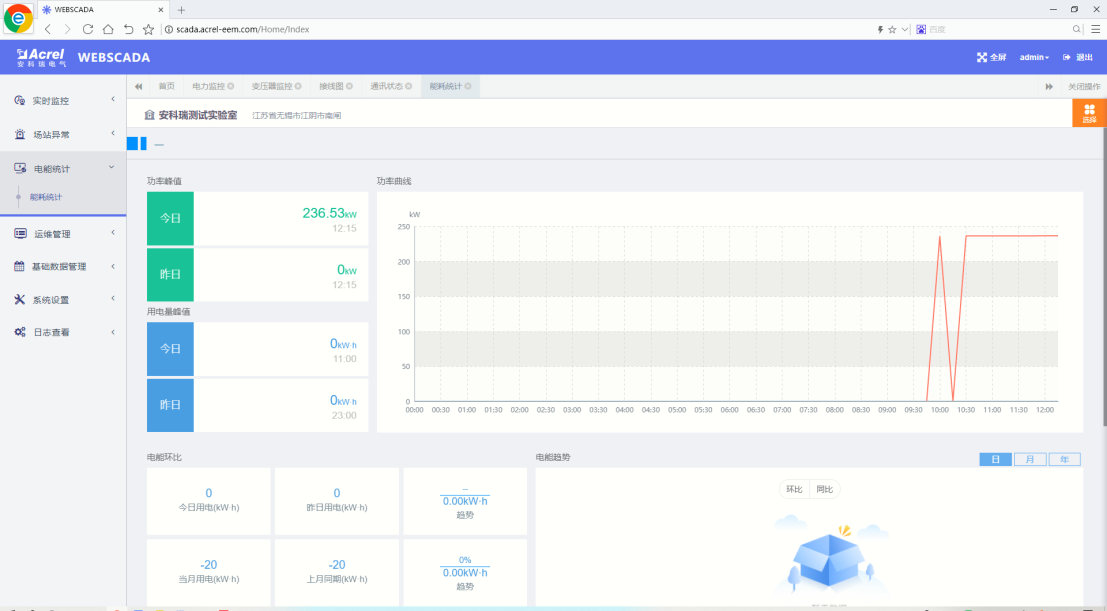Viewport: 1107px width, 611px height.
Task: Click the 运维管理 sidebar icon
Action: [20, 234]
